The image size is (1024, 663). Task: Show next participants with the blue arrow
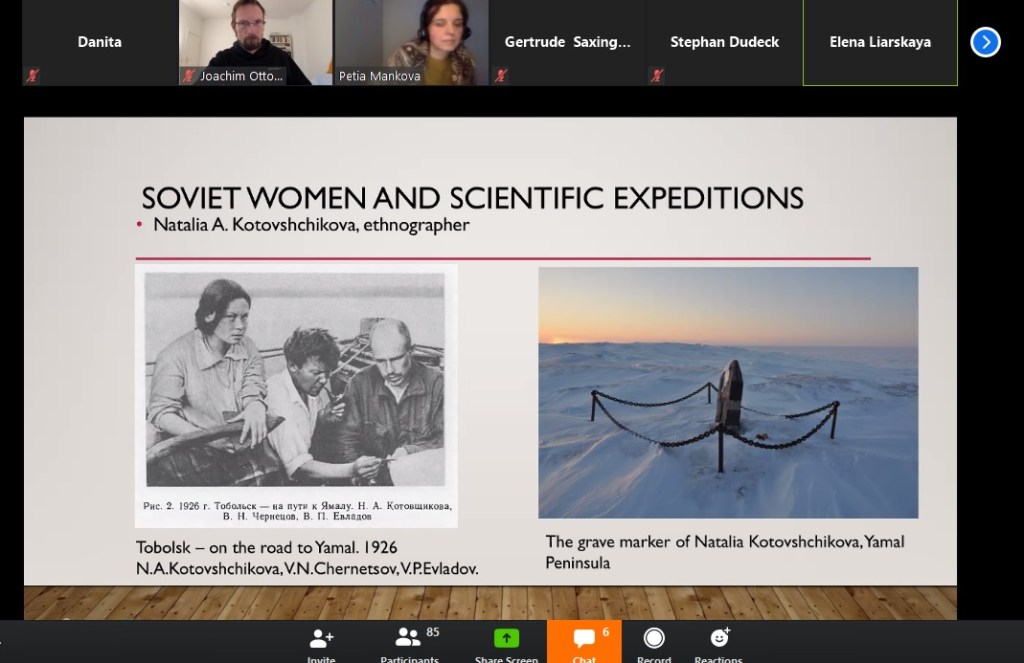click(x=985, y=42)
